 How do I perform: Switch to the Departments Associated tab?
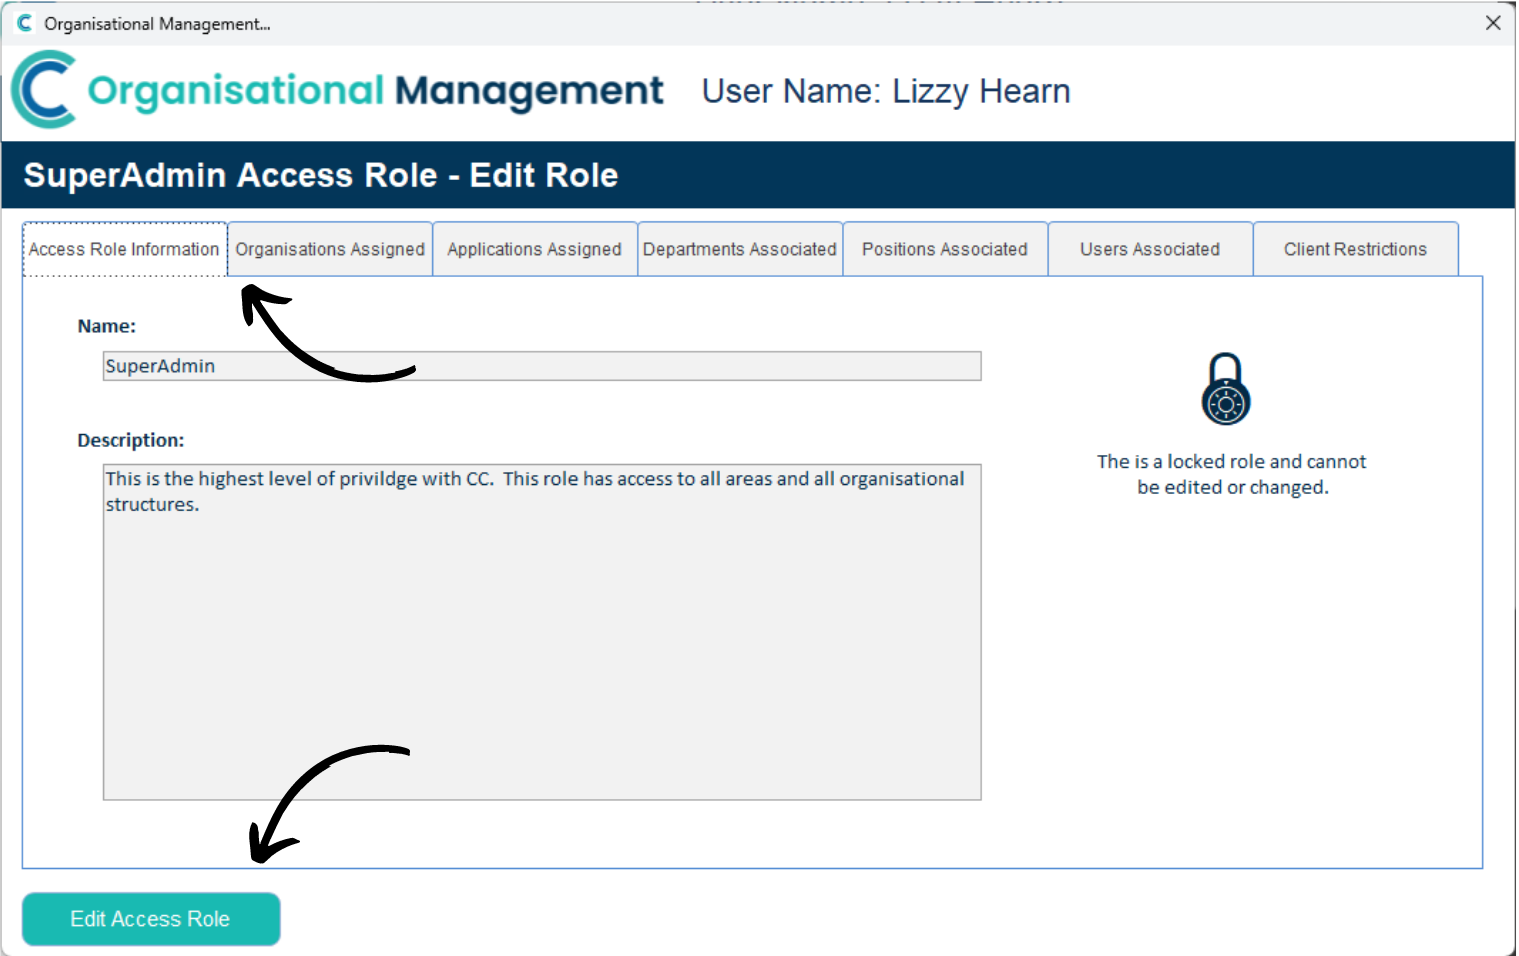point(740,248)
